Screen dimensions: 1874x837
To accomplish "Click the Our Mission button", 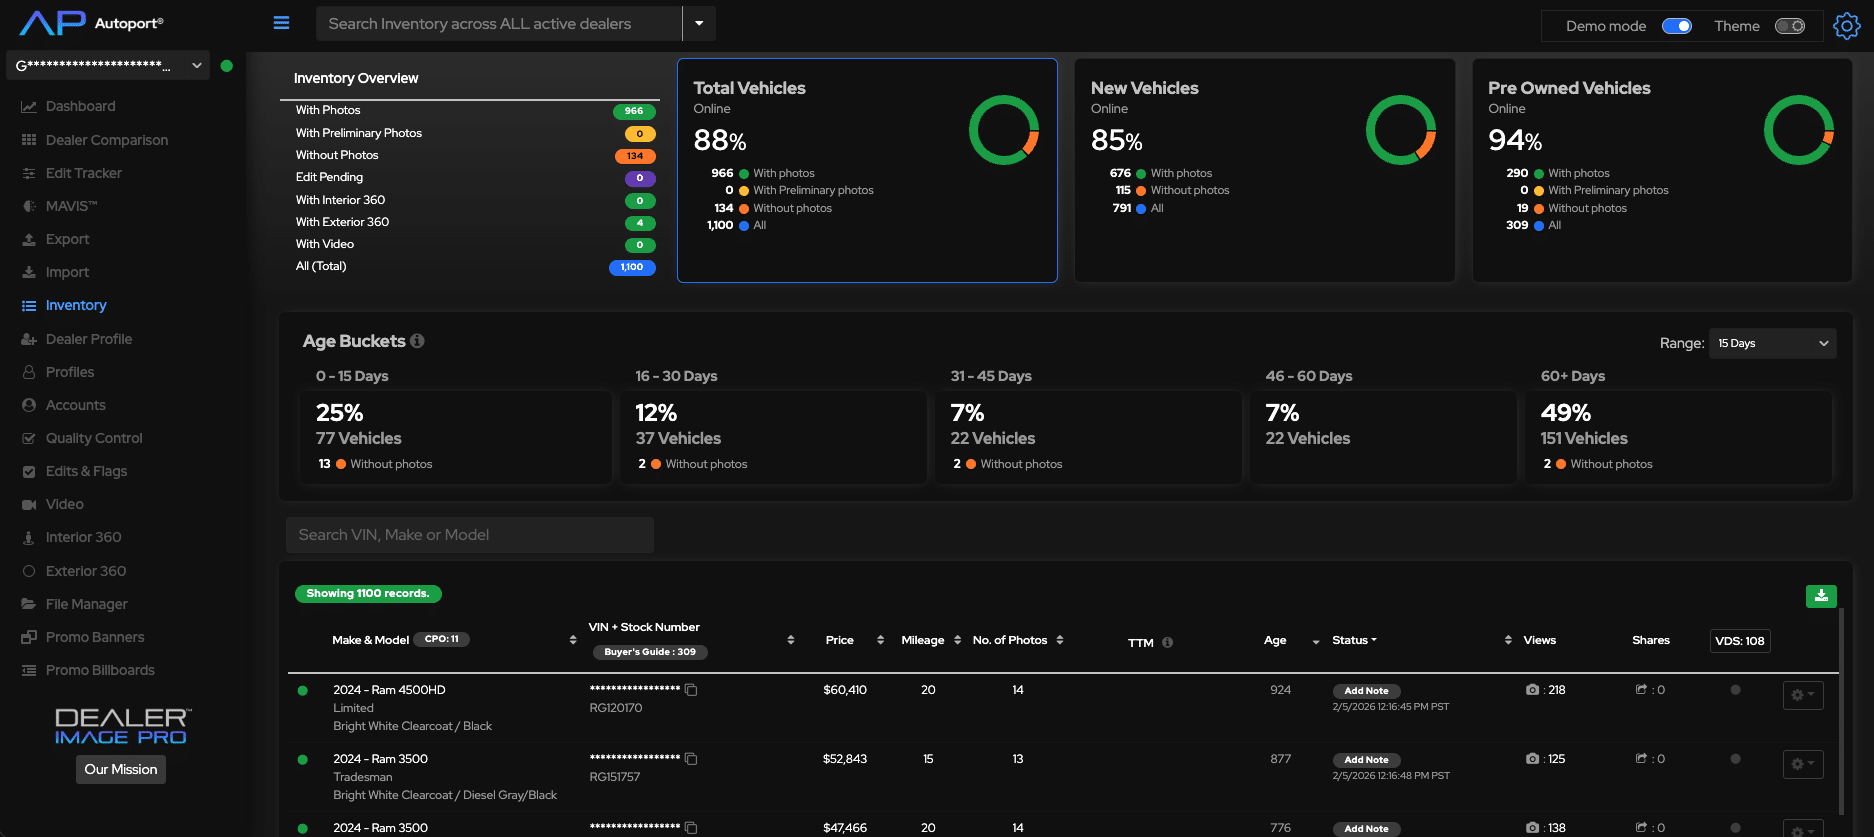I will click(x=120, y=769).
